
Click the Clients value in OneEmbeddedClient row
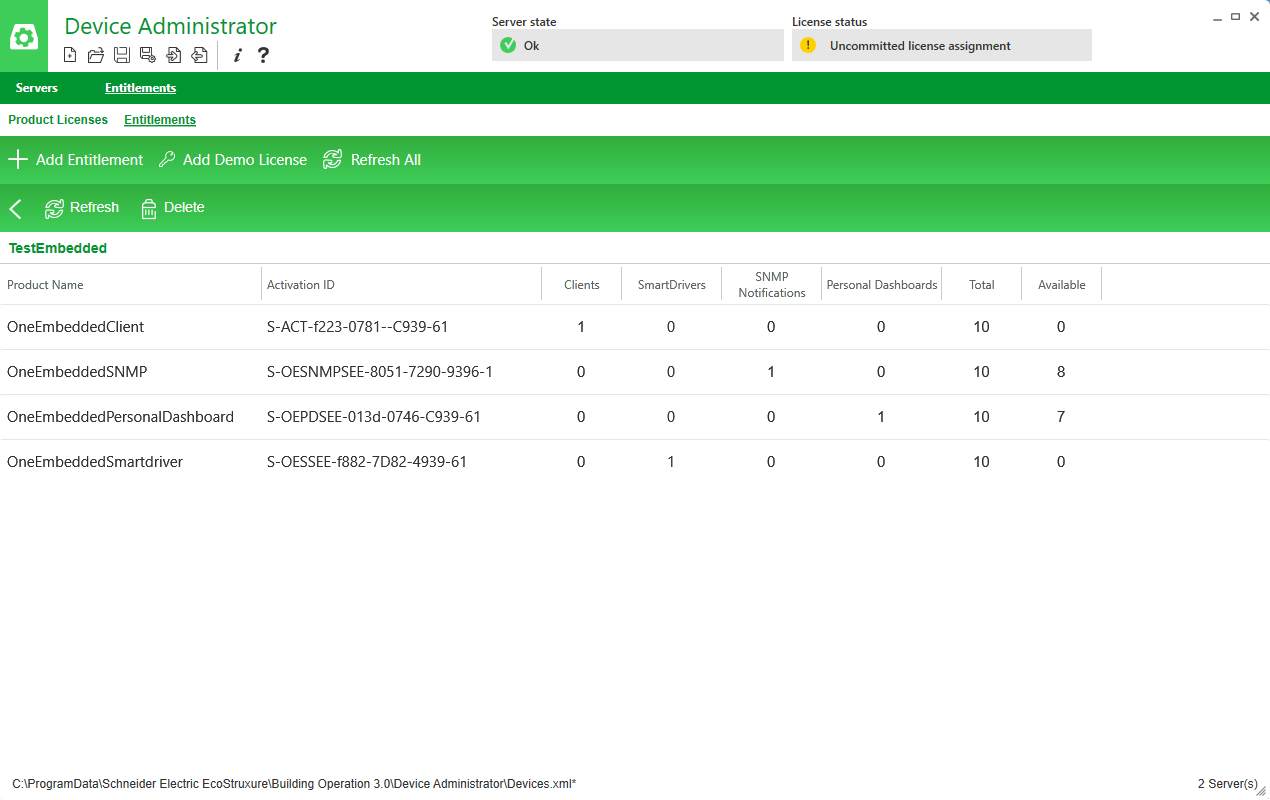pyautogui.click(x=581, y=327)
